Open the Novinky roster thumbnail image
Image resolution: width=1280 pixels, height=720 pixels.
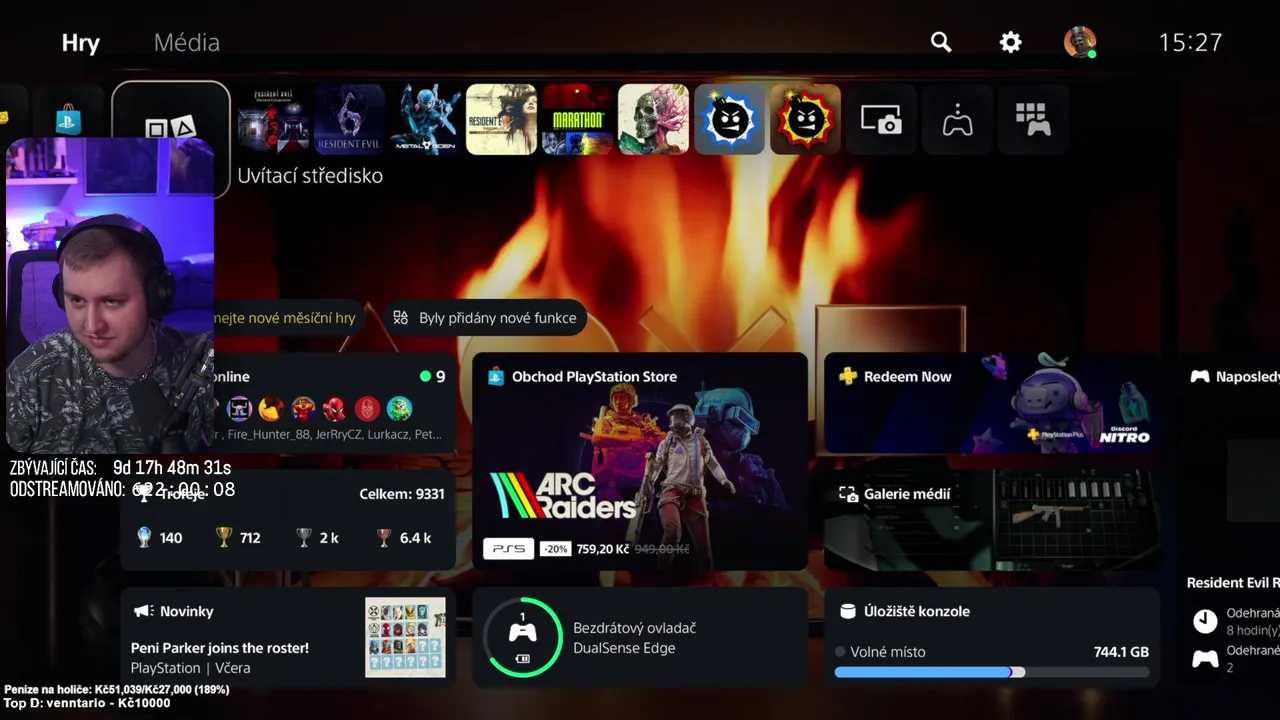coord(405,637)
